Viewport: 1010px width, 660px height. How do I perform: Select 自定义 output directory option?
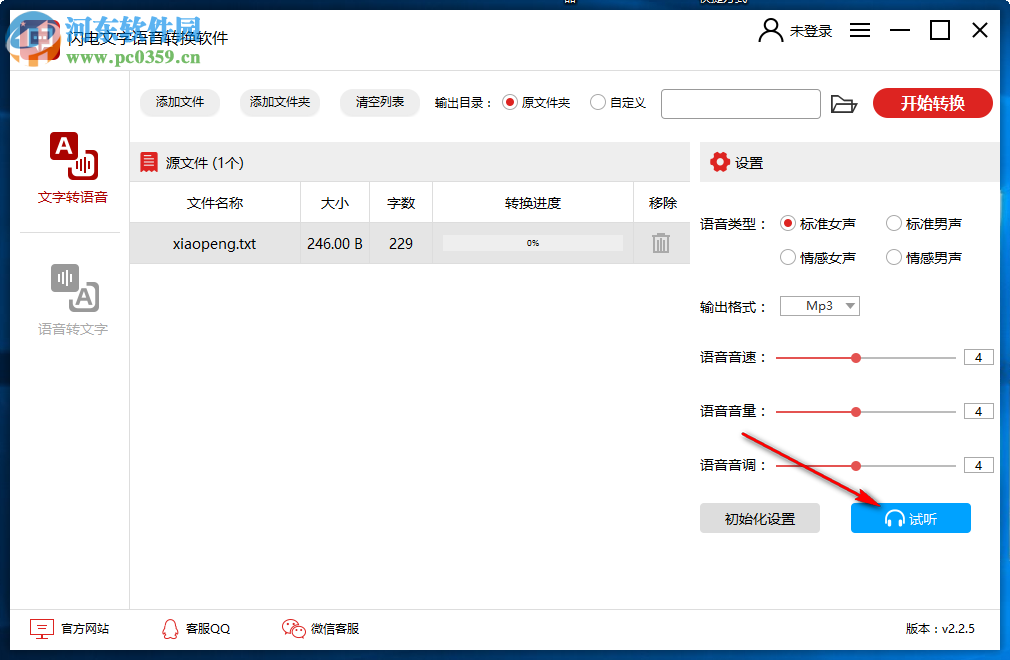(x=618, y=102)
